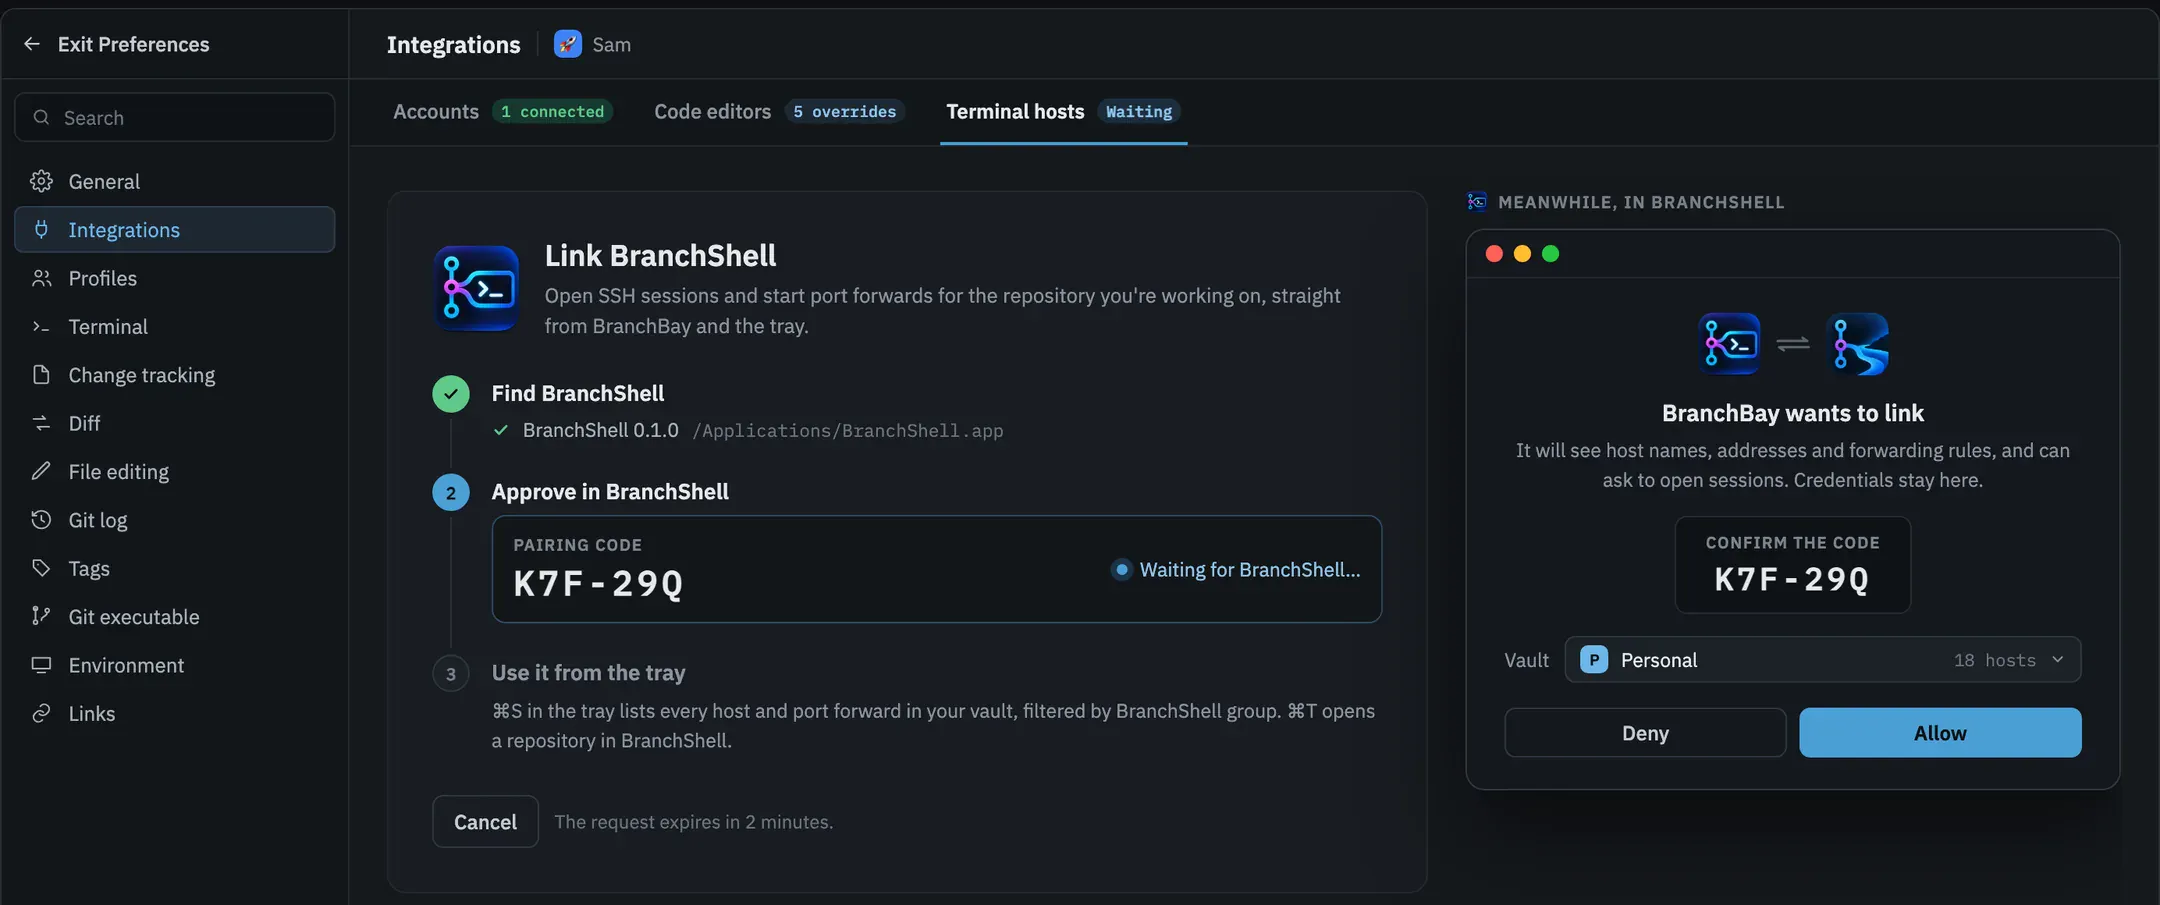Click Allow in the BranchShell dialog
The image size is (2160, 905).
pos(1940,733)
